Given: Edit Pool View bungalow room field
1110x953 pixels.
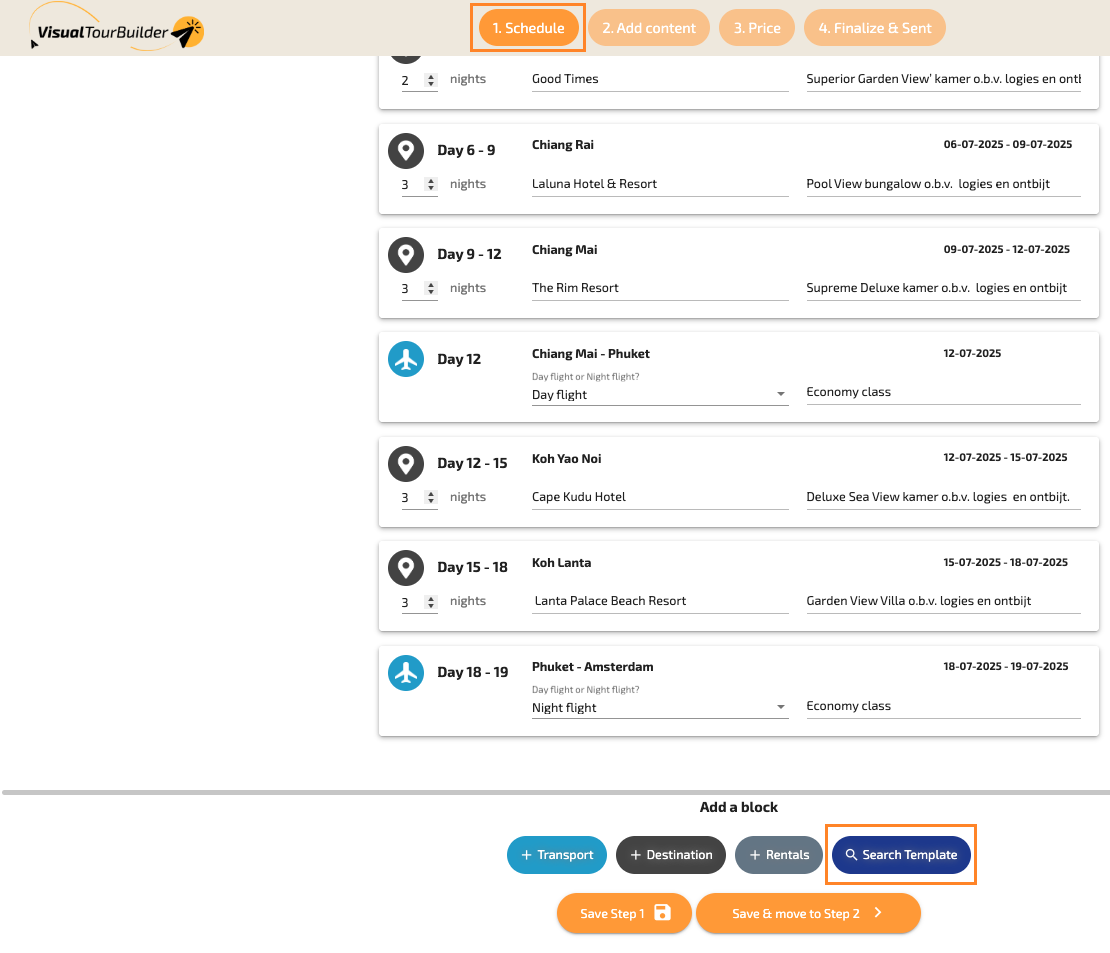Looking at the screenshot, I should 943,184.
